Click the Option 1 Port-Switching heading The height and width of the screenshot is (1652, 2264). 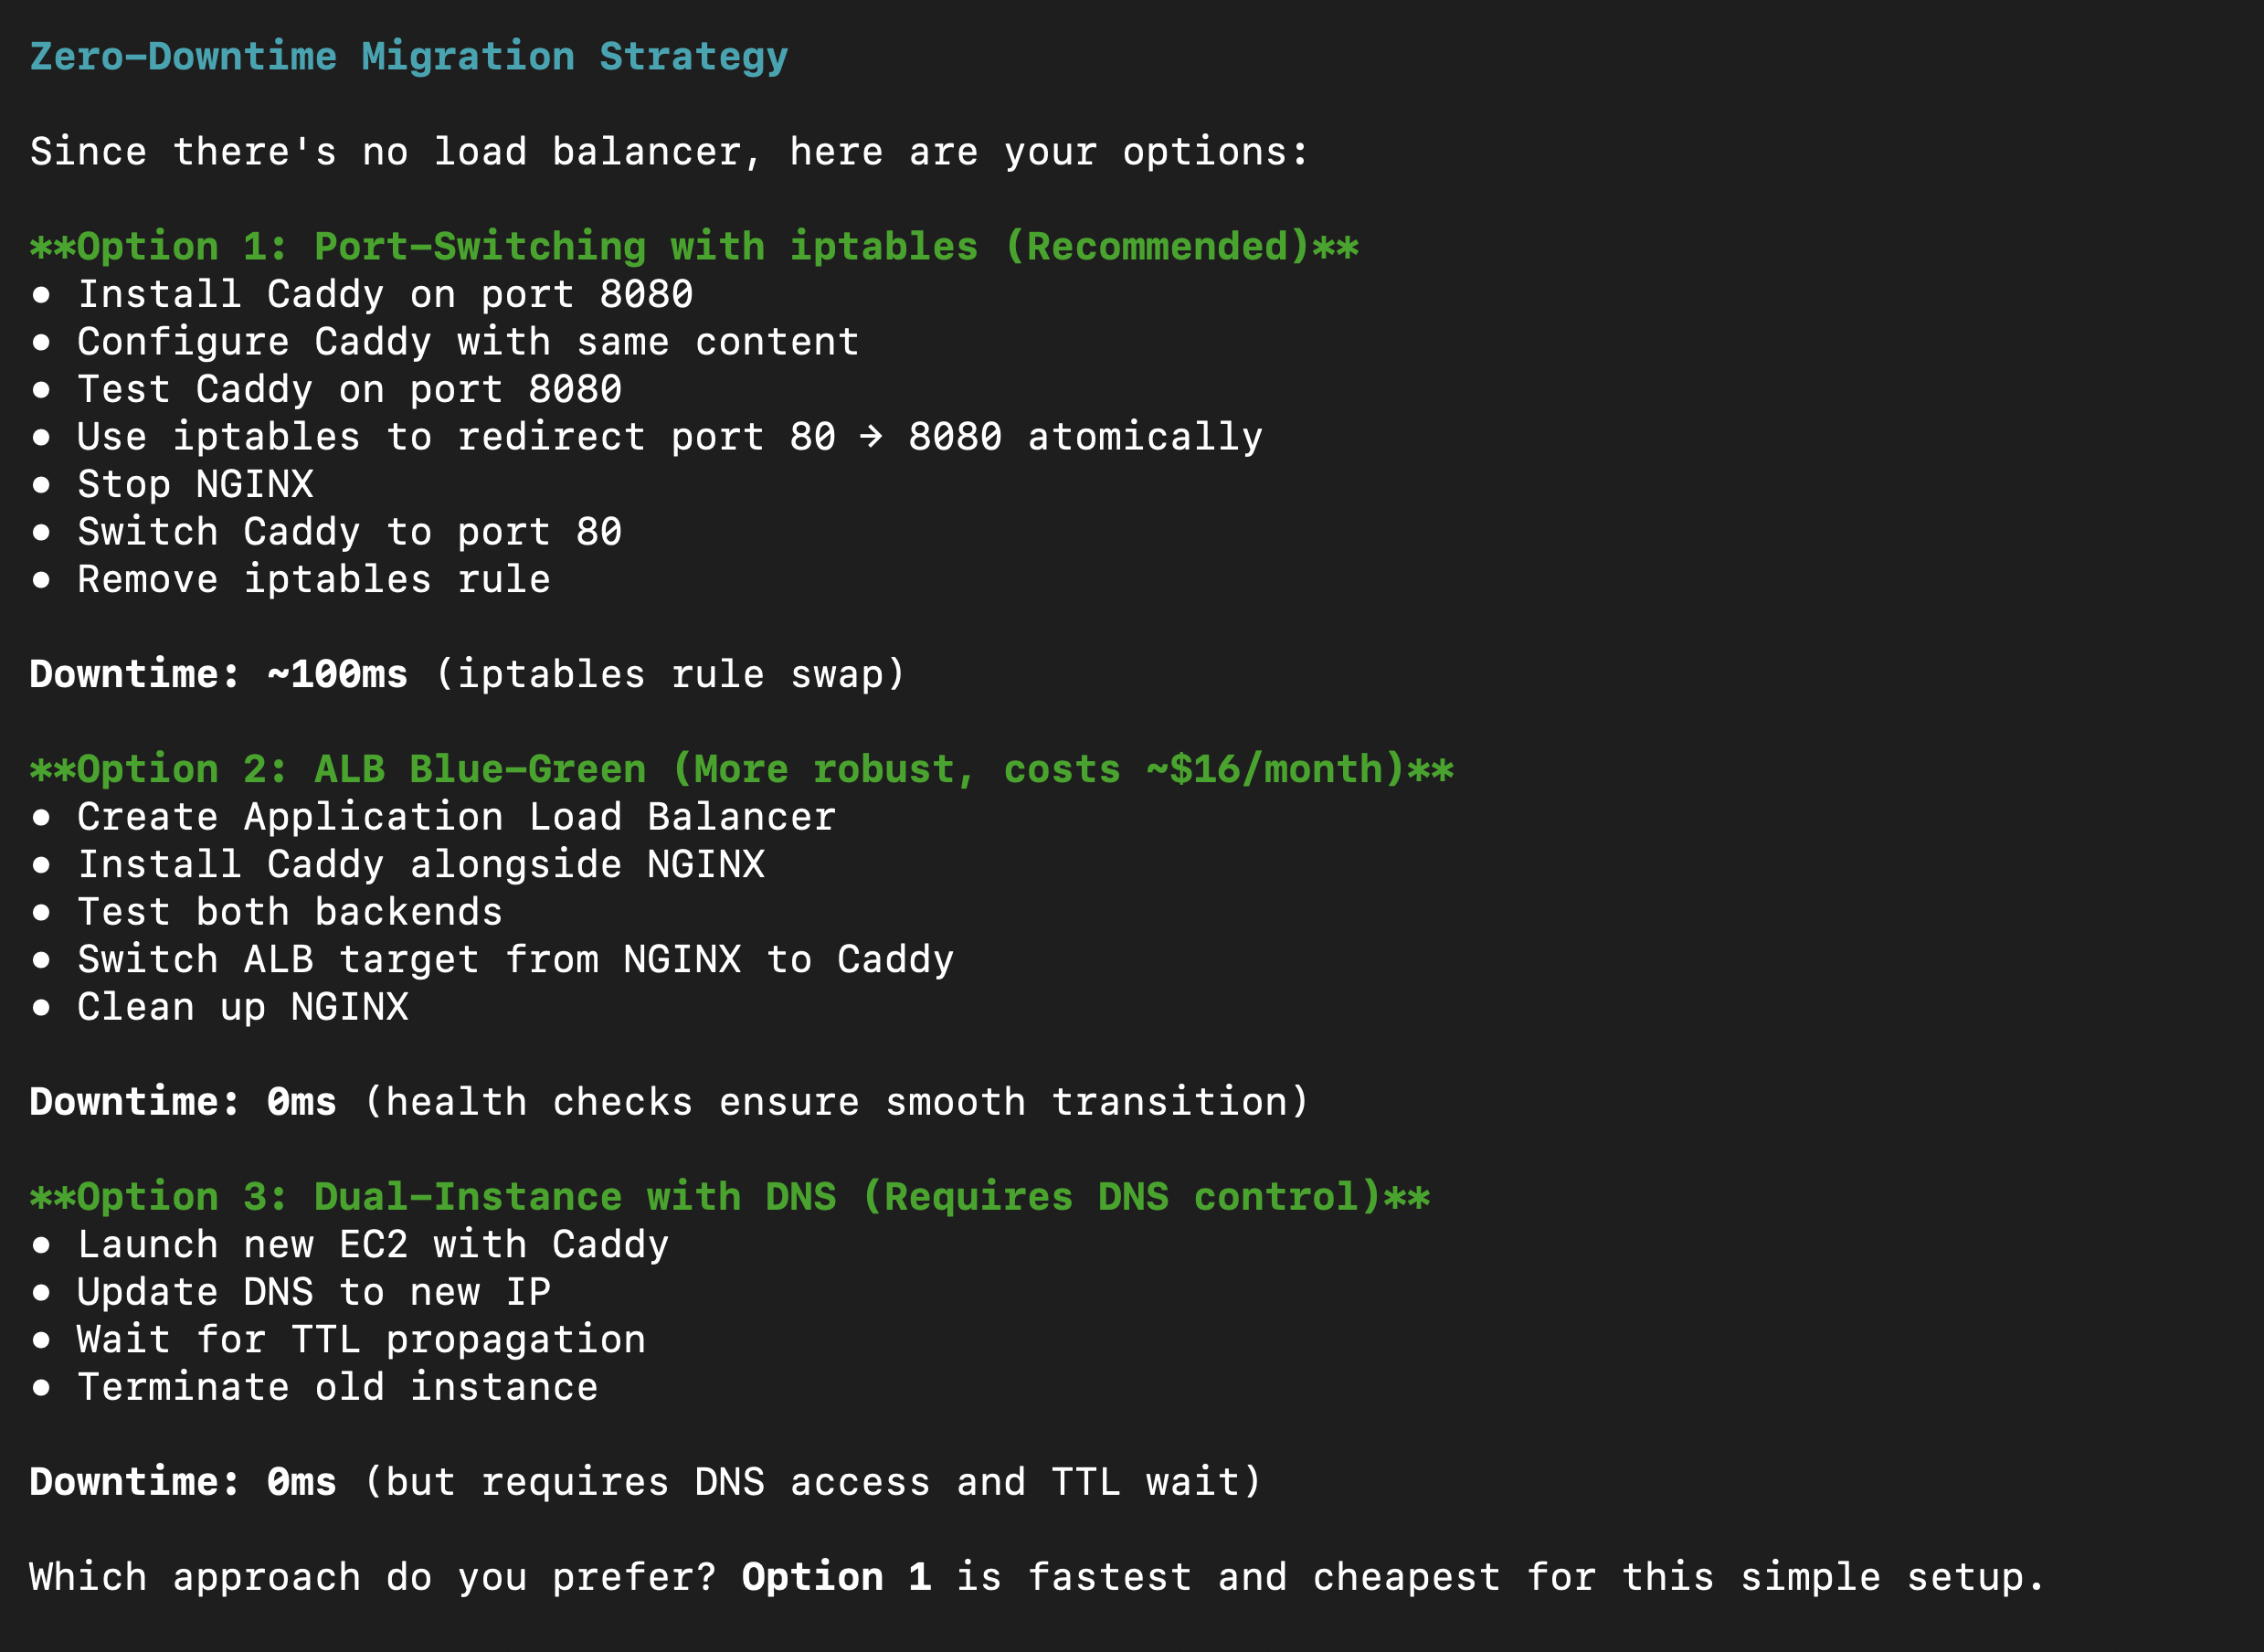click(x=693, y=247)
